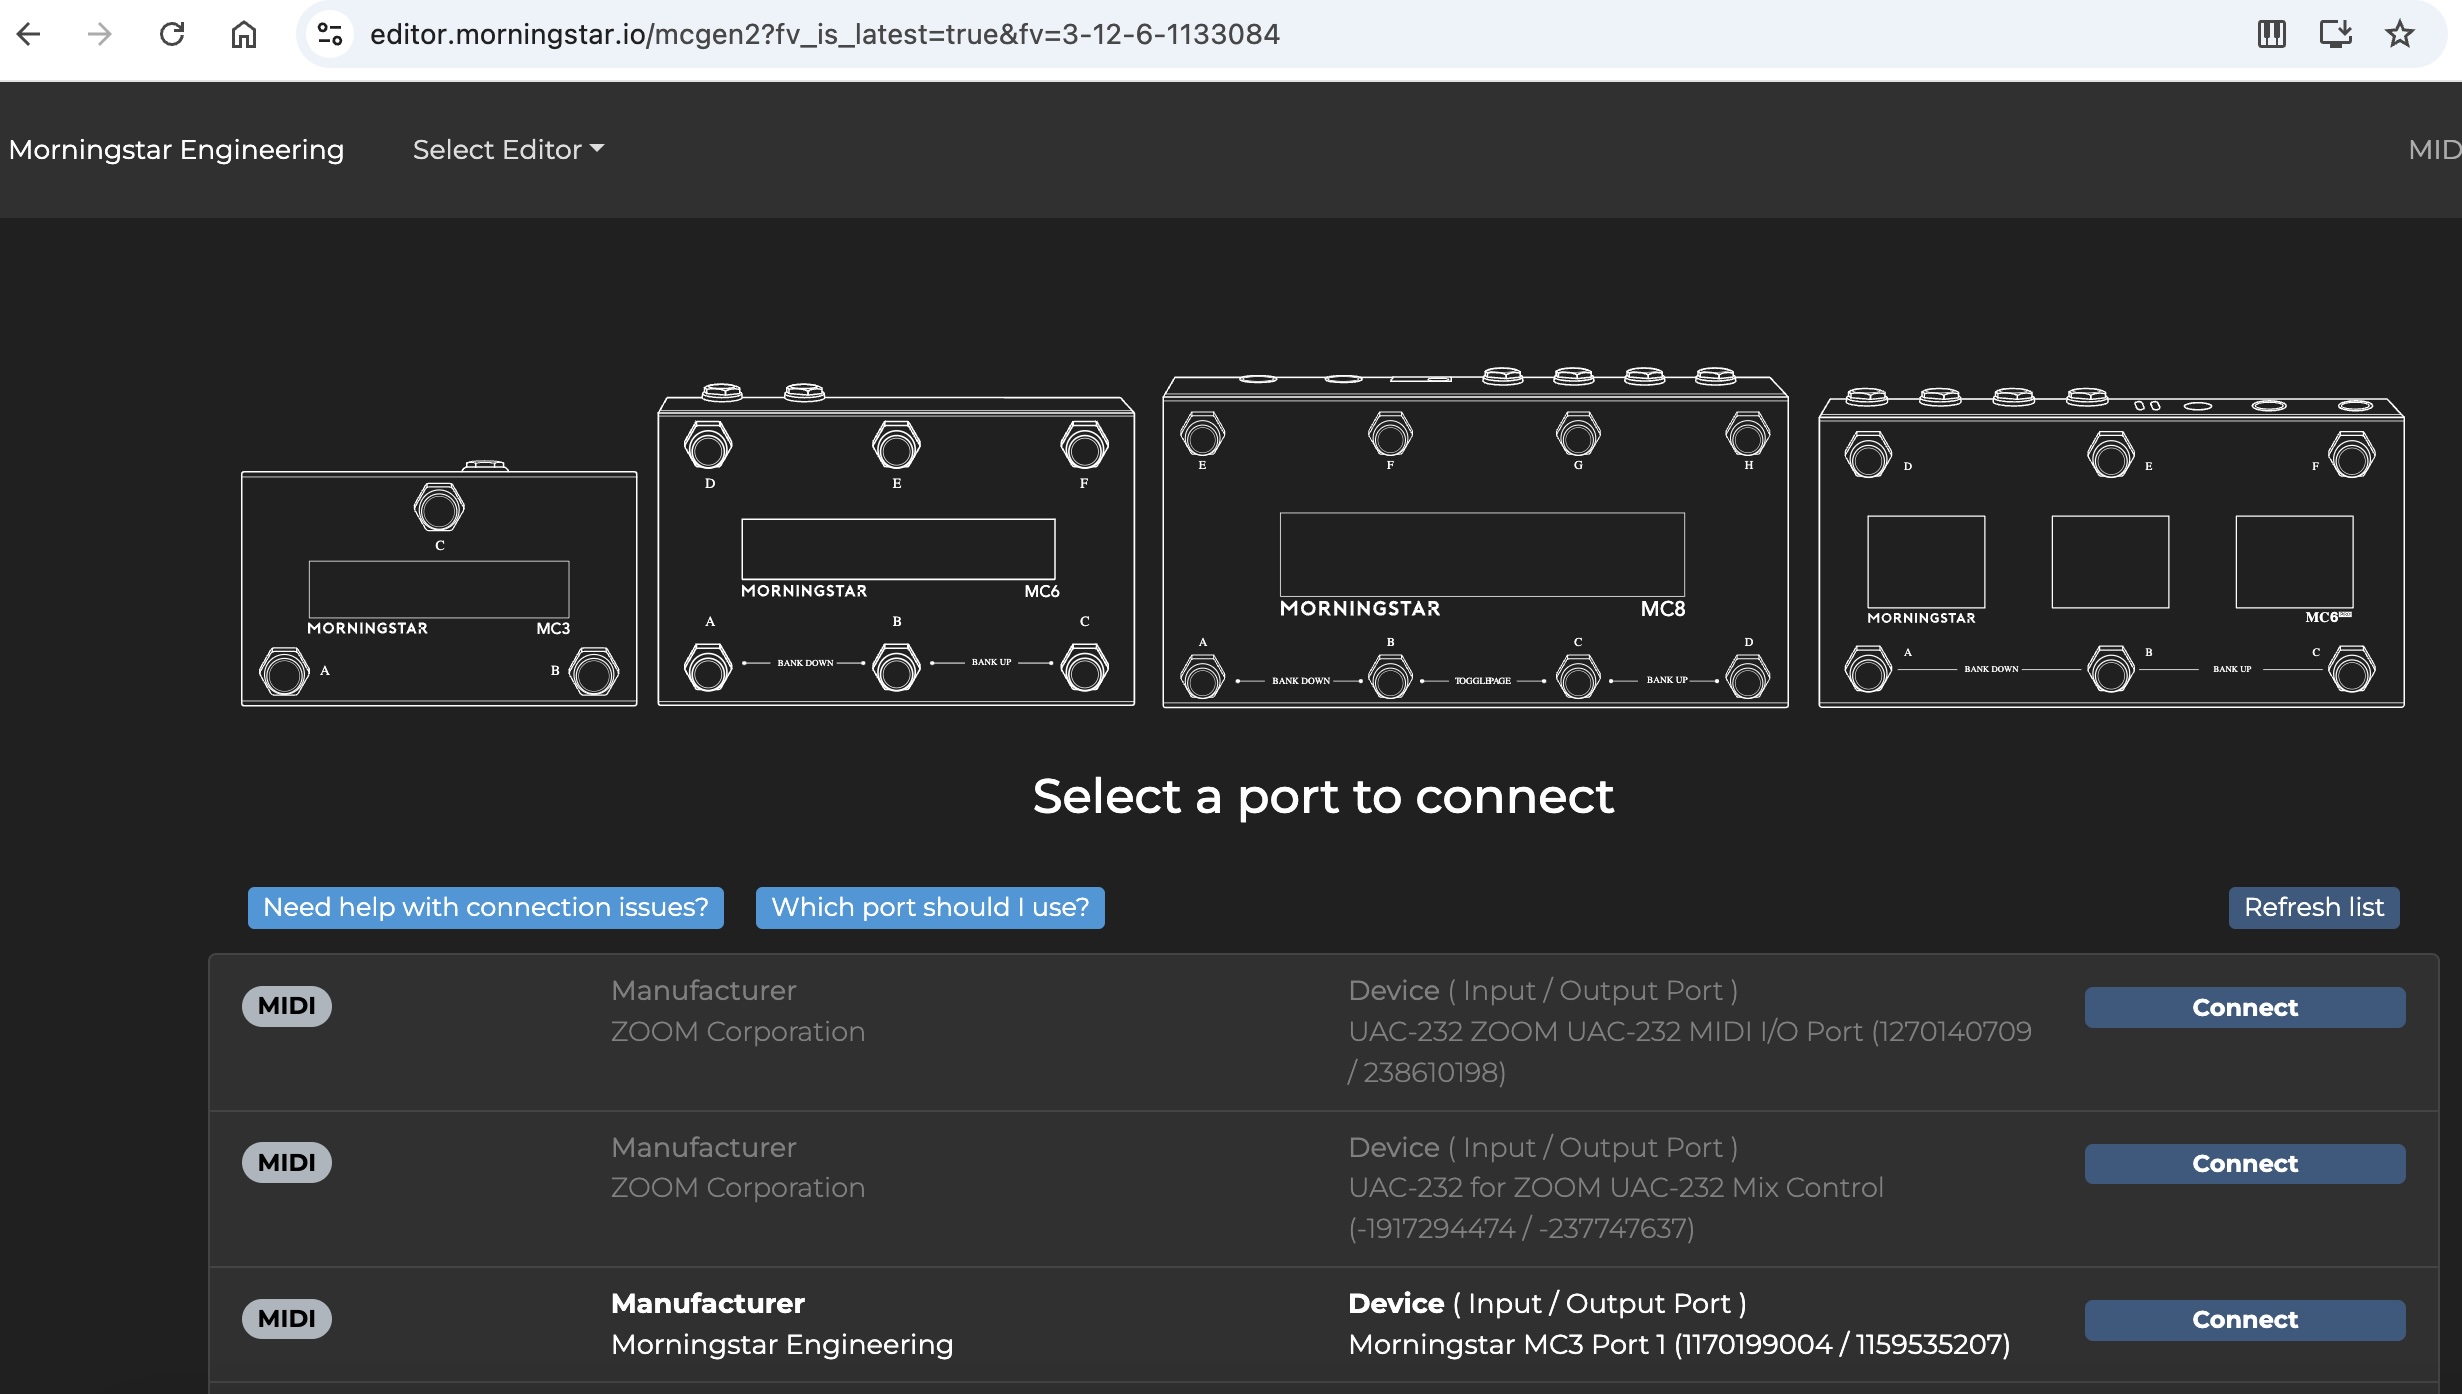
Task: Click the Refresh list button
Action: point(2314,908)
